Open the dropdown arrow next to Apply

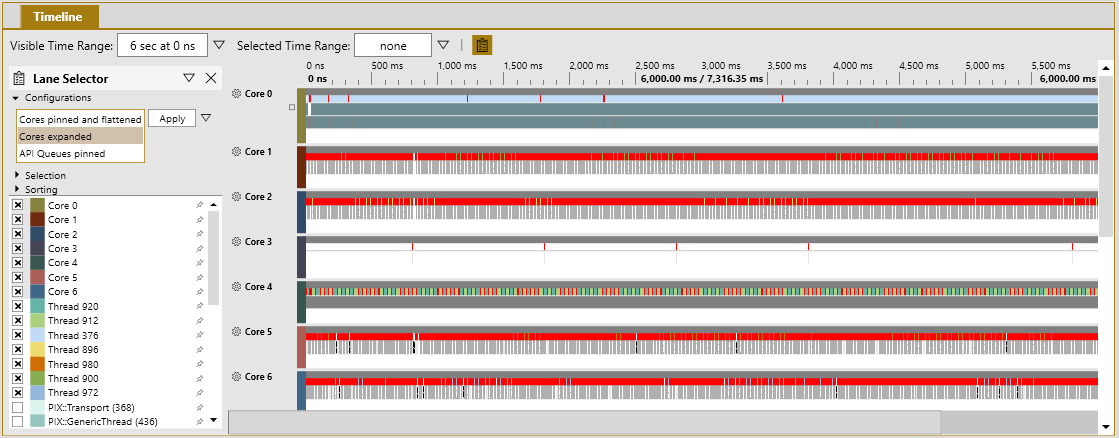(x=206, y=118)
